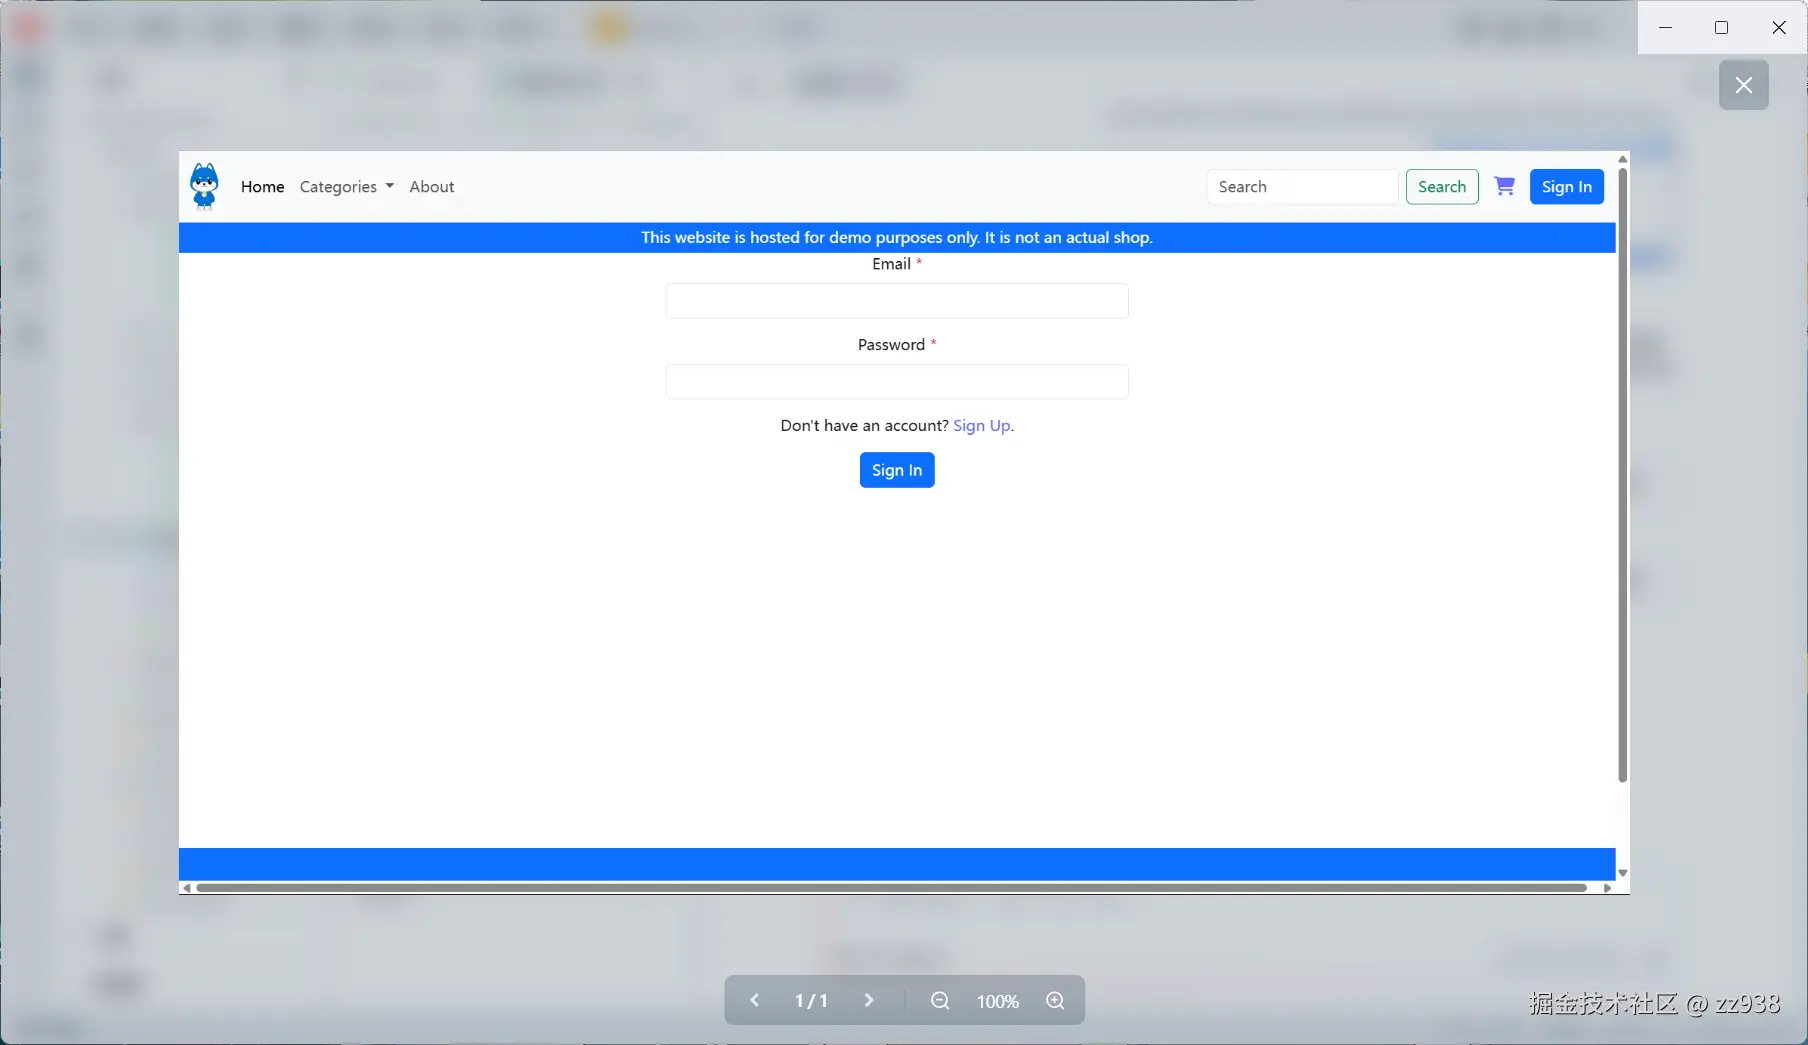Click the navbar Search text box

pyautogui.click(x=1302, y=187)
